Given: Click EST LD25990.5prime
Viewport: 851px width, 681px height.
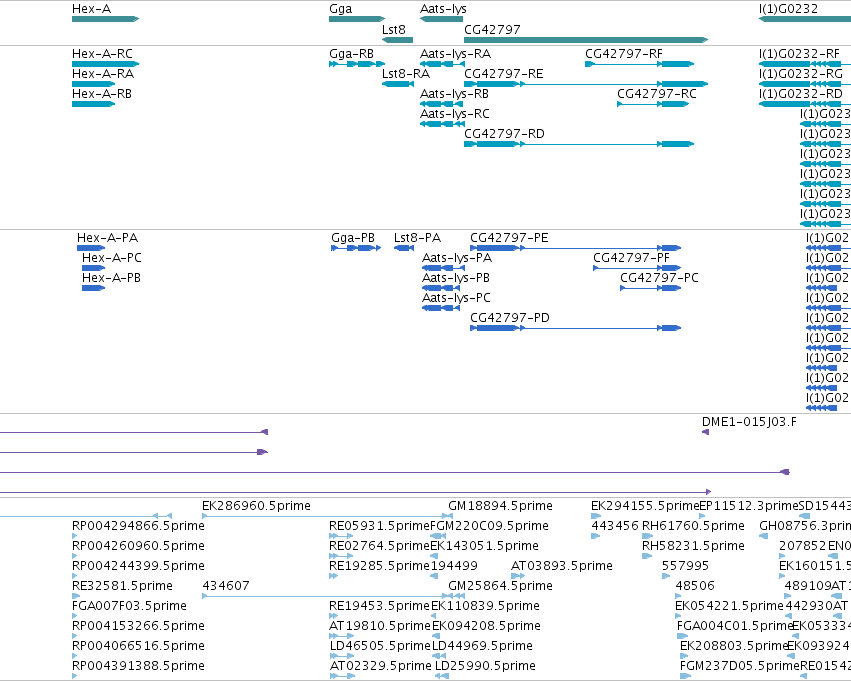Looking at the screenshot, I should [x=442, y=676].
